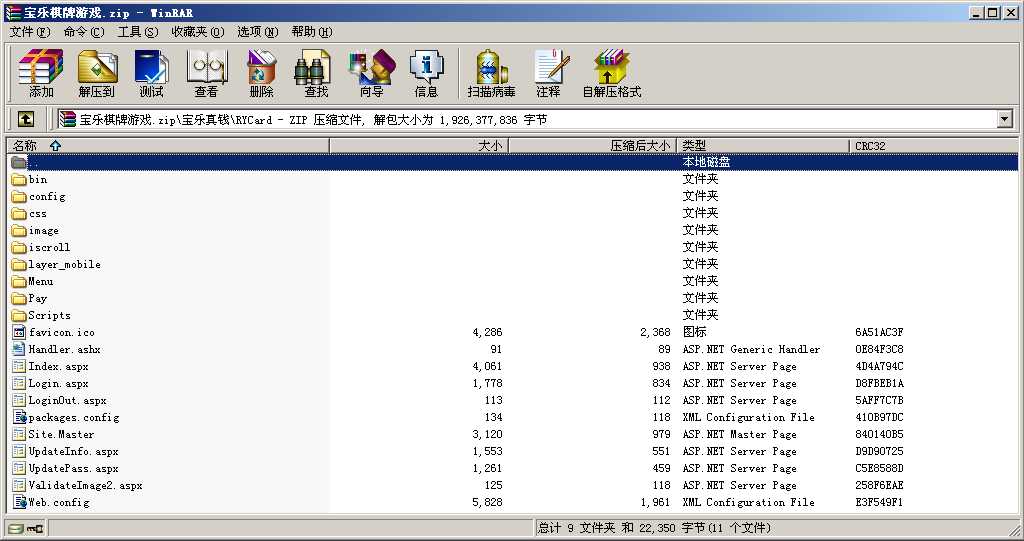Open the 查看 (View) tool
Image resolution: width=1024 pixels, height=541 pixels.
coord(206,73)
